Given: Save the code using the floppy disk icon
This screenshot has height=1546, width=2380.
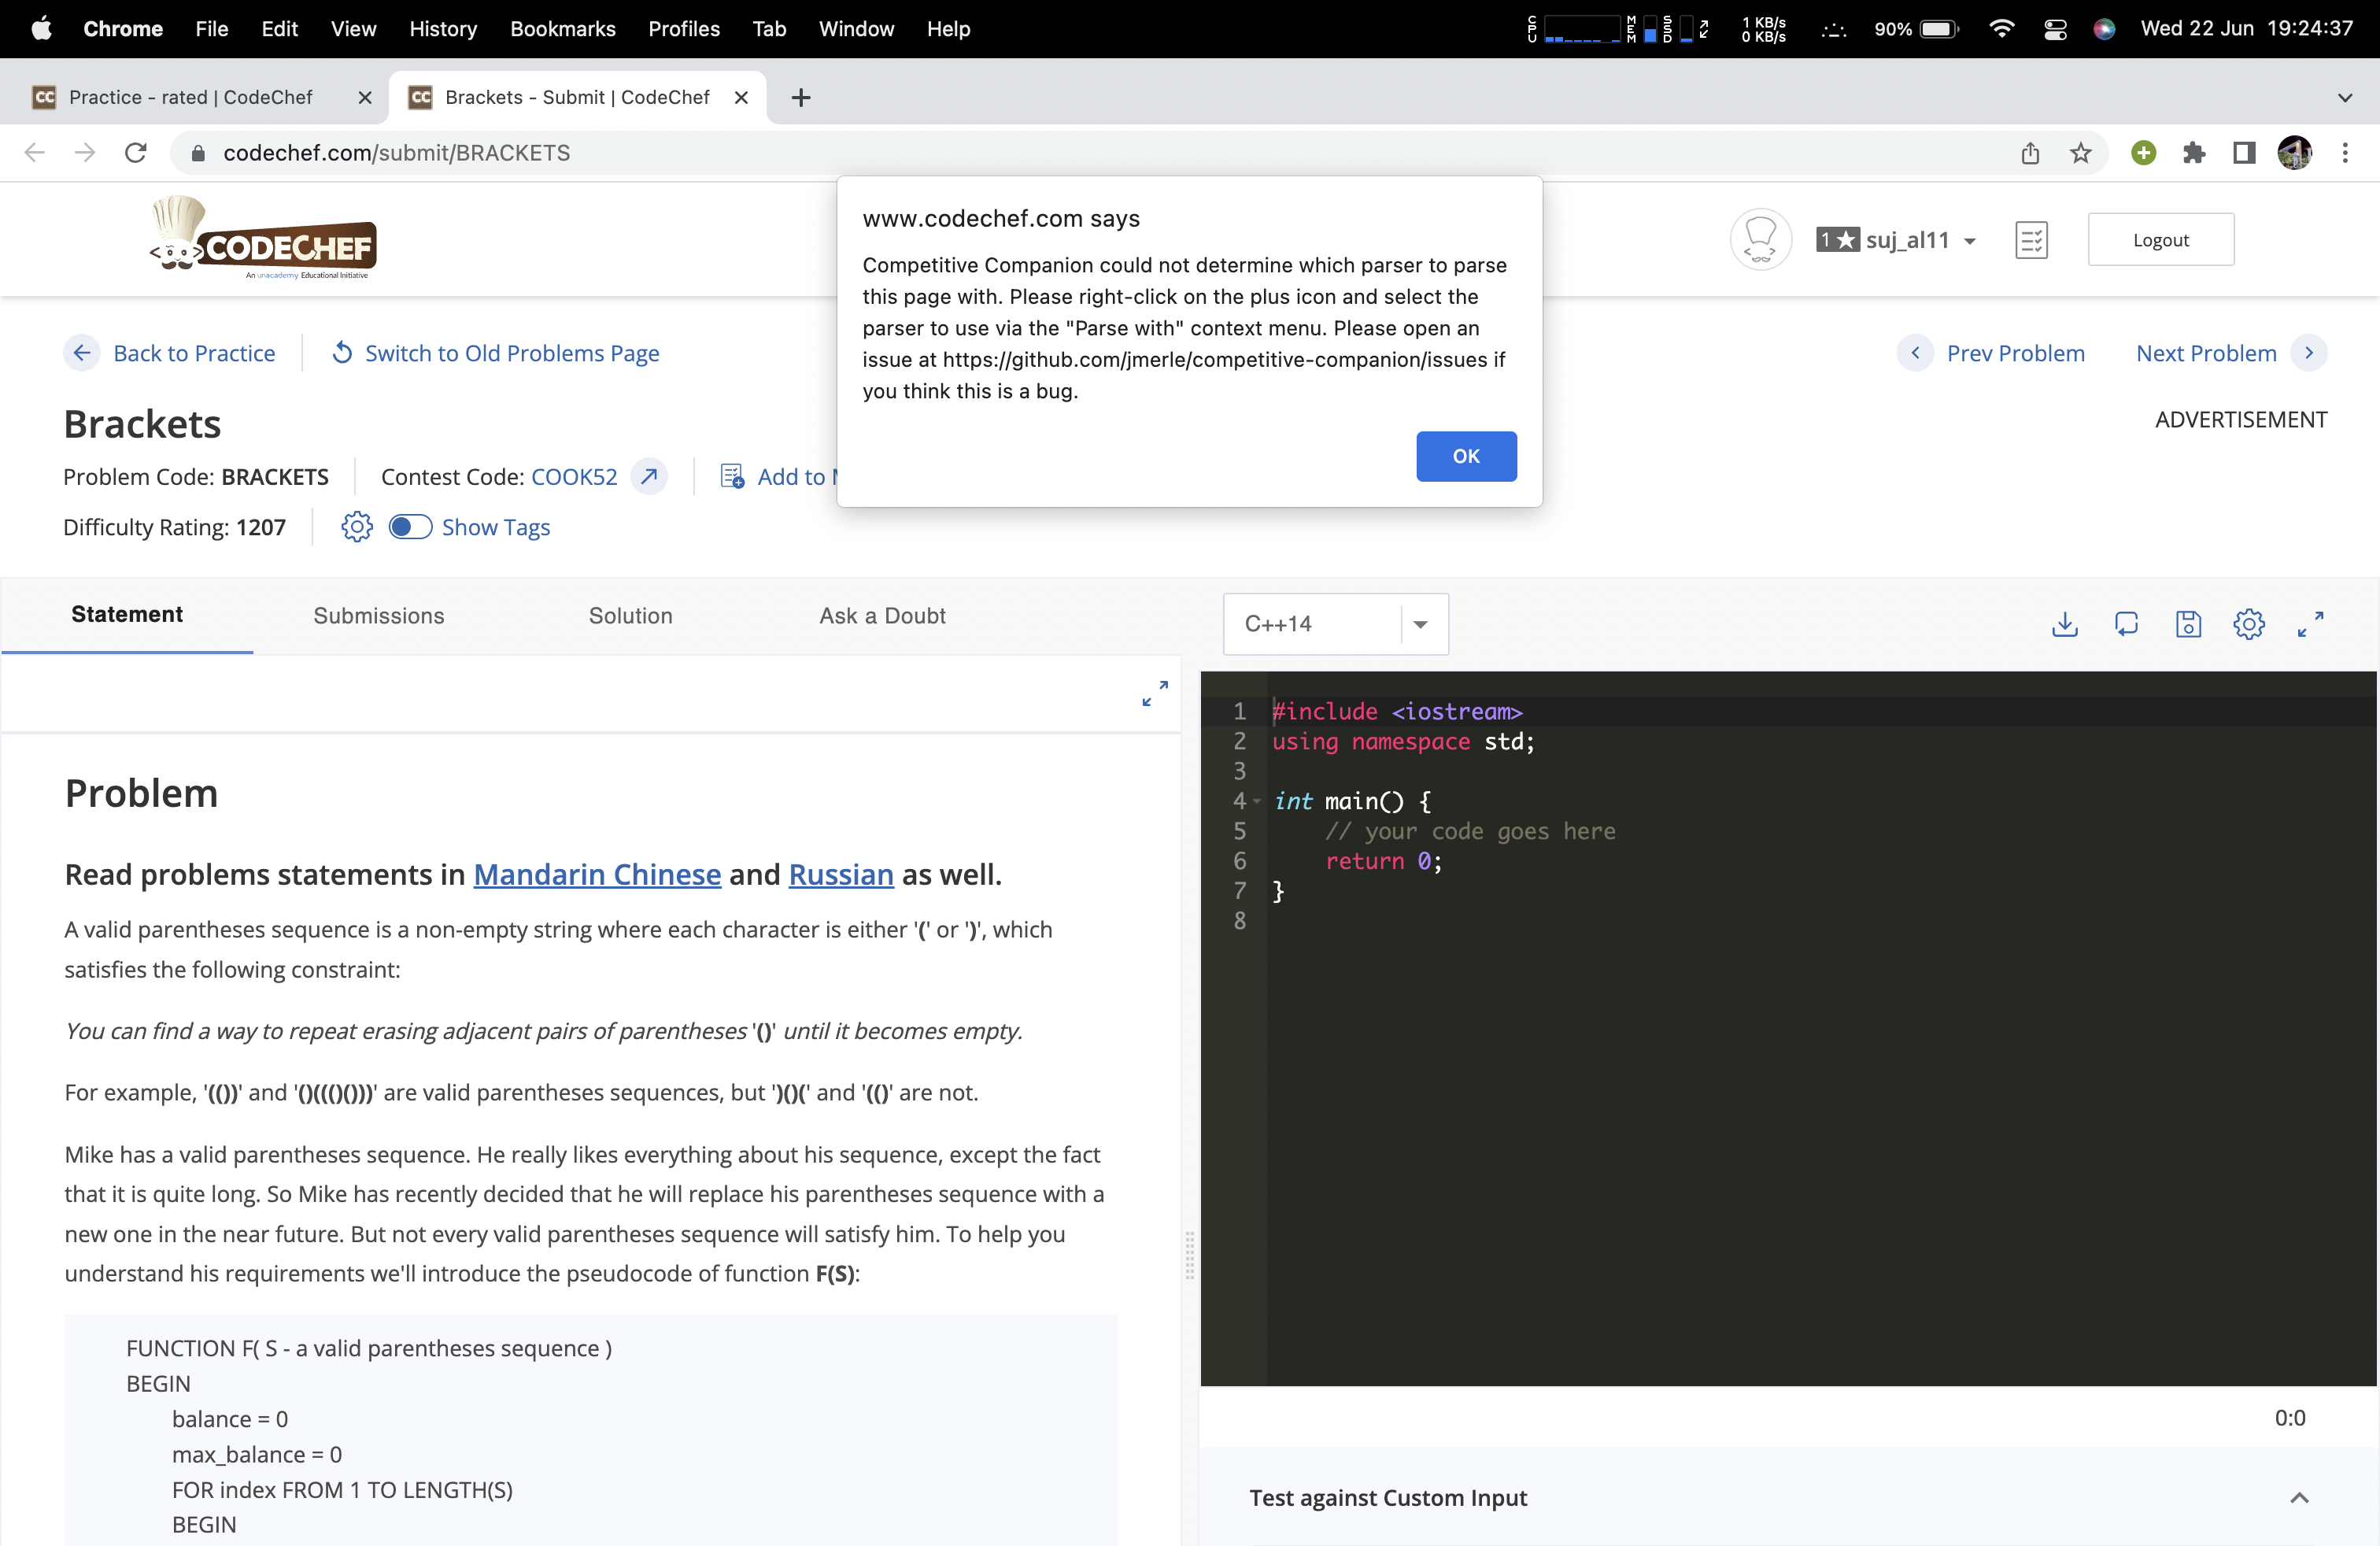Looking at the screenshot, I should coord(2188,624).
